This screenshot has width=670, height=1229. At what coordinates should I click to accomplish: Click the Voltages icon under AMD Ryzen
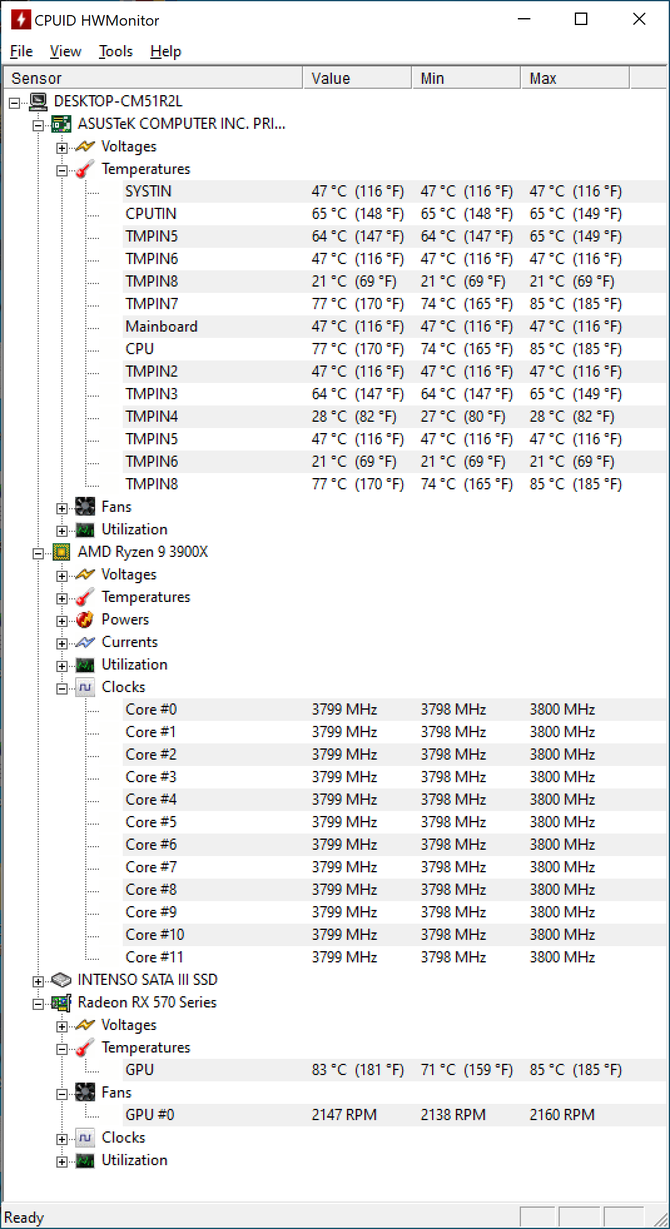tap(85, 574)
